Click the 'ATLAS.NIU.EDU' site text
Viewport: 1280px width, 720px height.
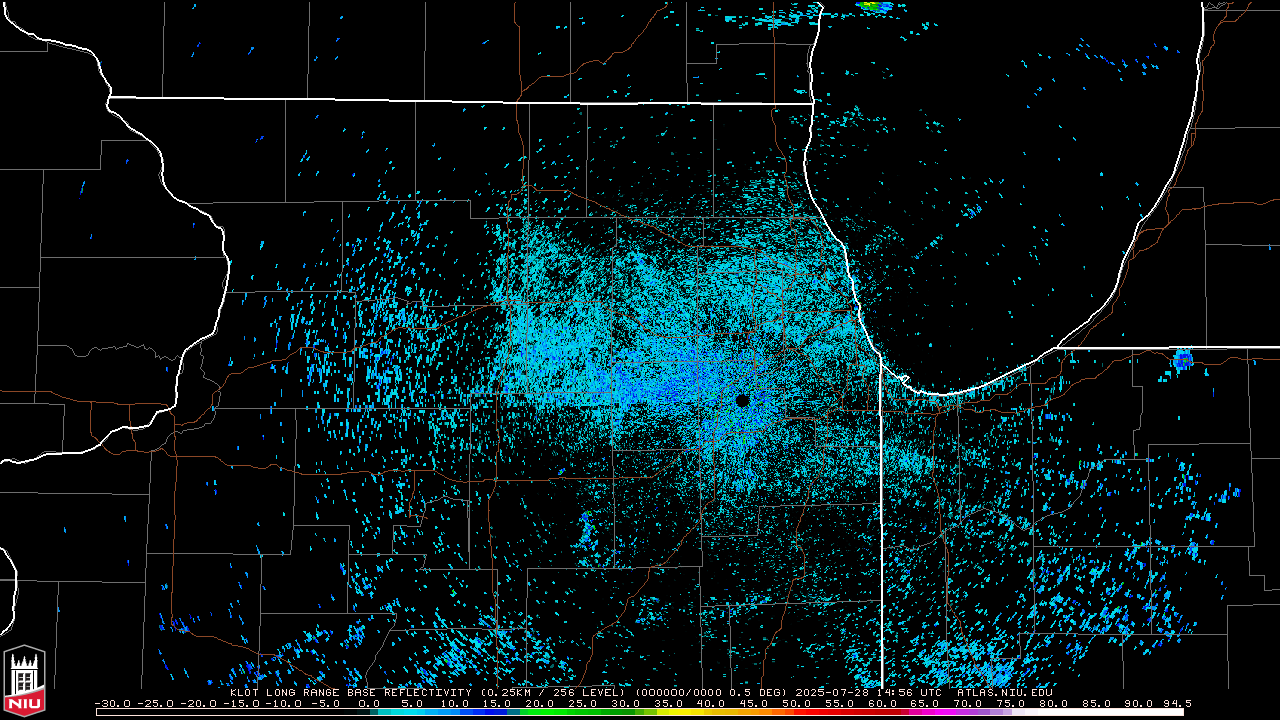tap(1005, 692)
